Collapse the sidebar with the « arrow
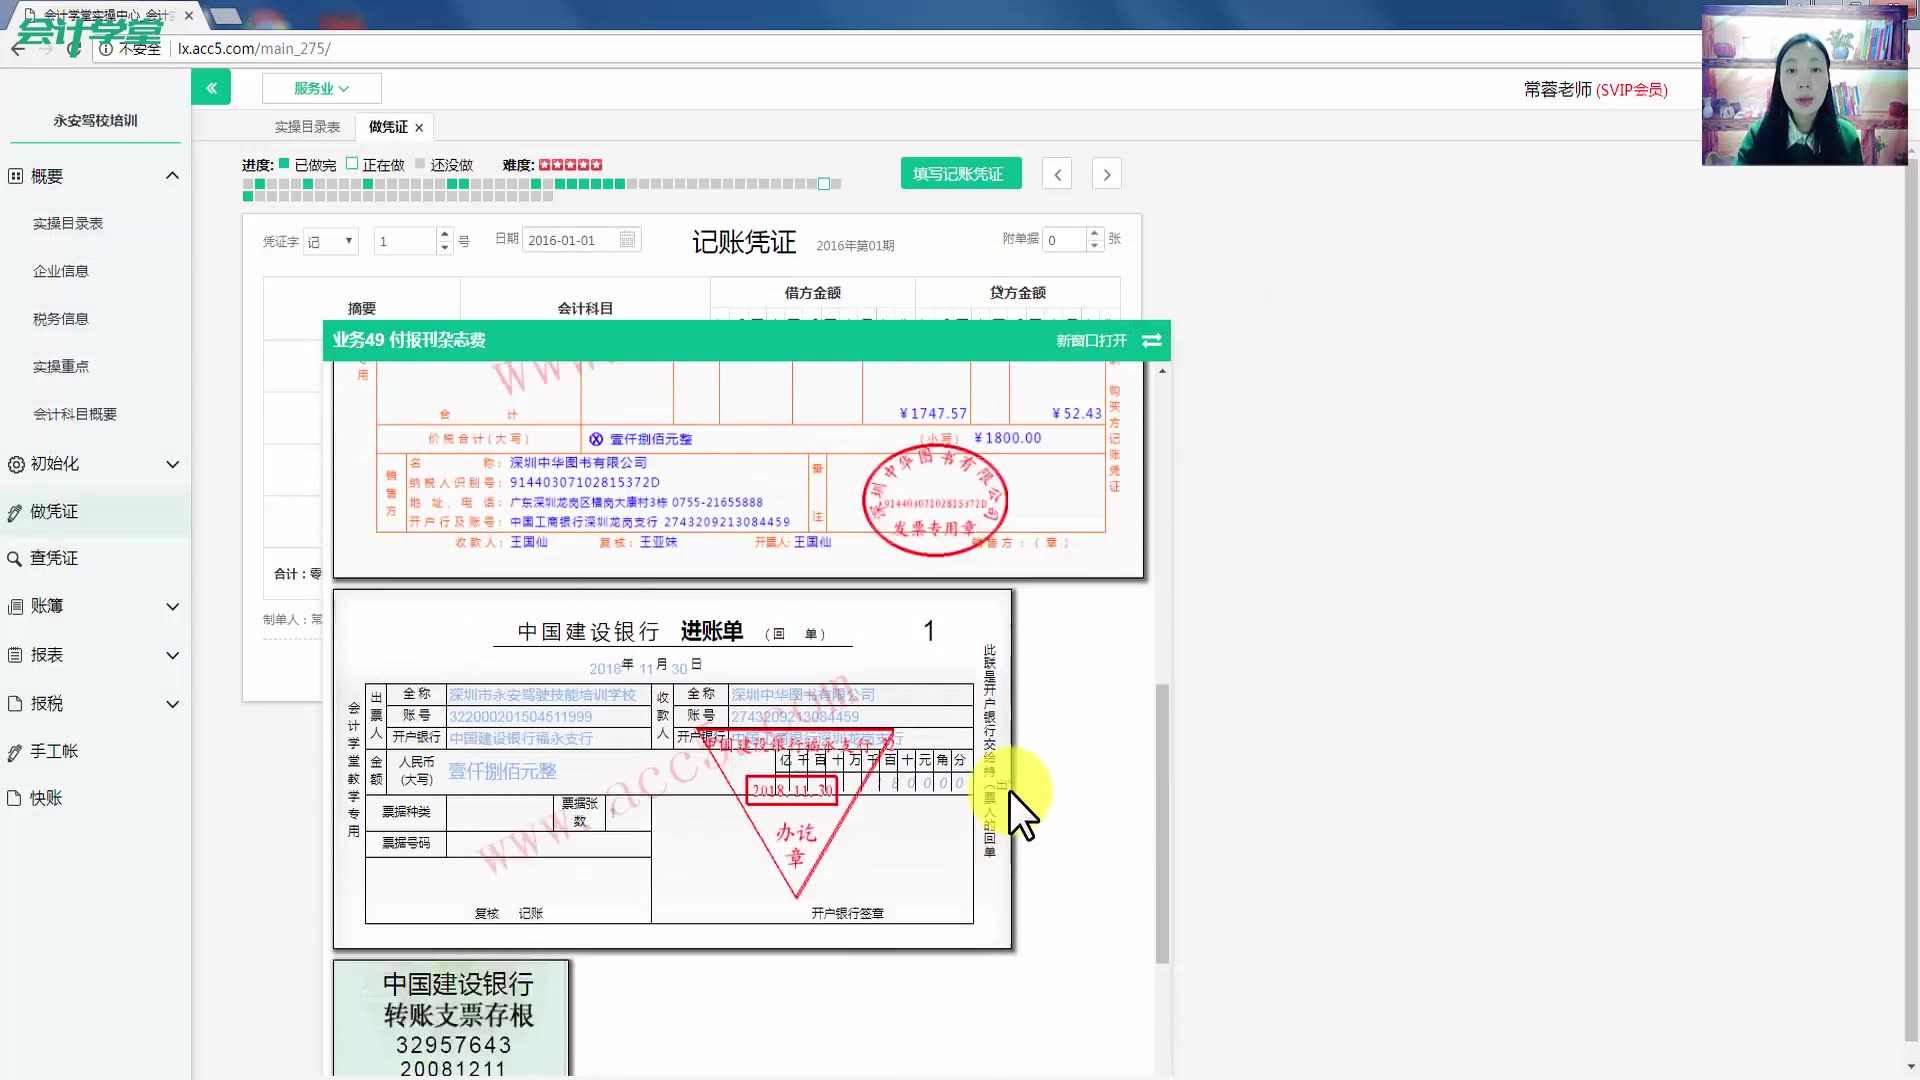Screen dimensions: 1920x1080 tap(211, 87)
